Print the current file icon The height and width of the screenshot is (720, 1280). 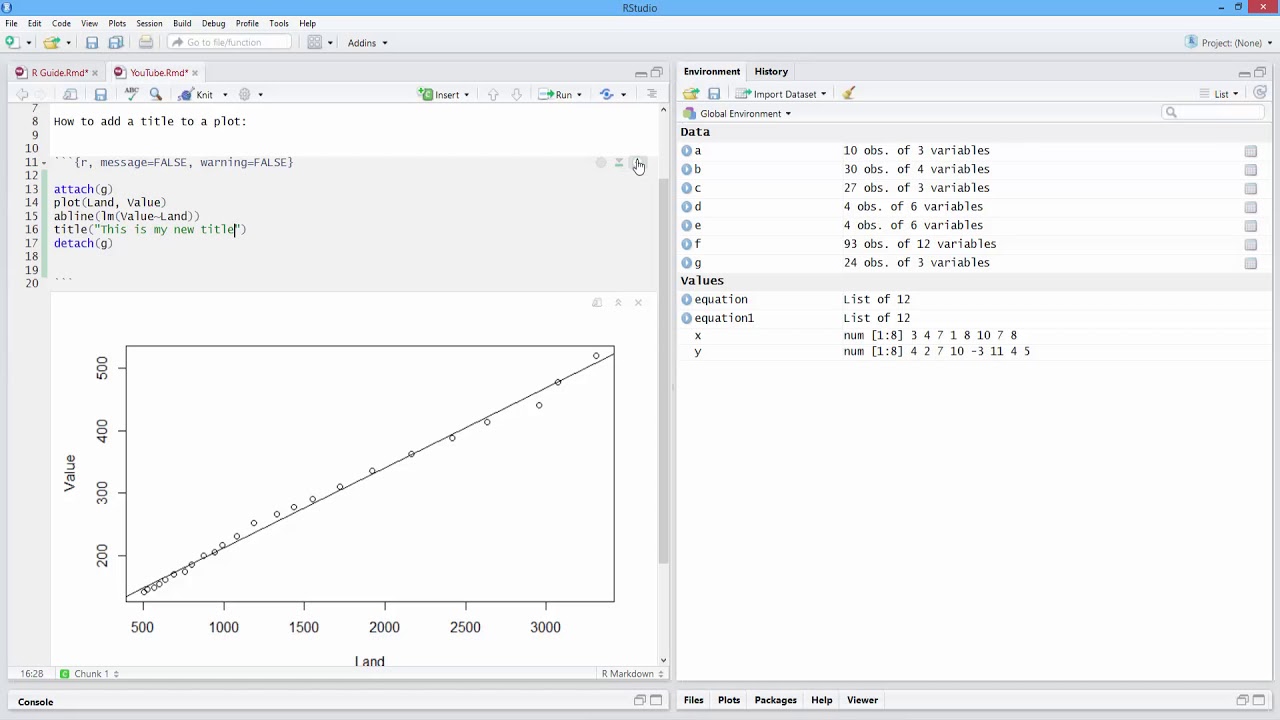tap(146, 42)
